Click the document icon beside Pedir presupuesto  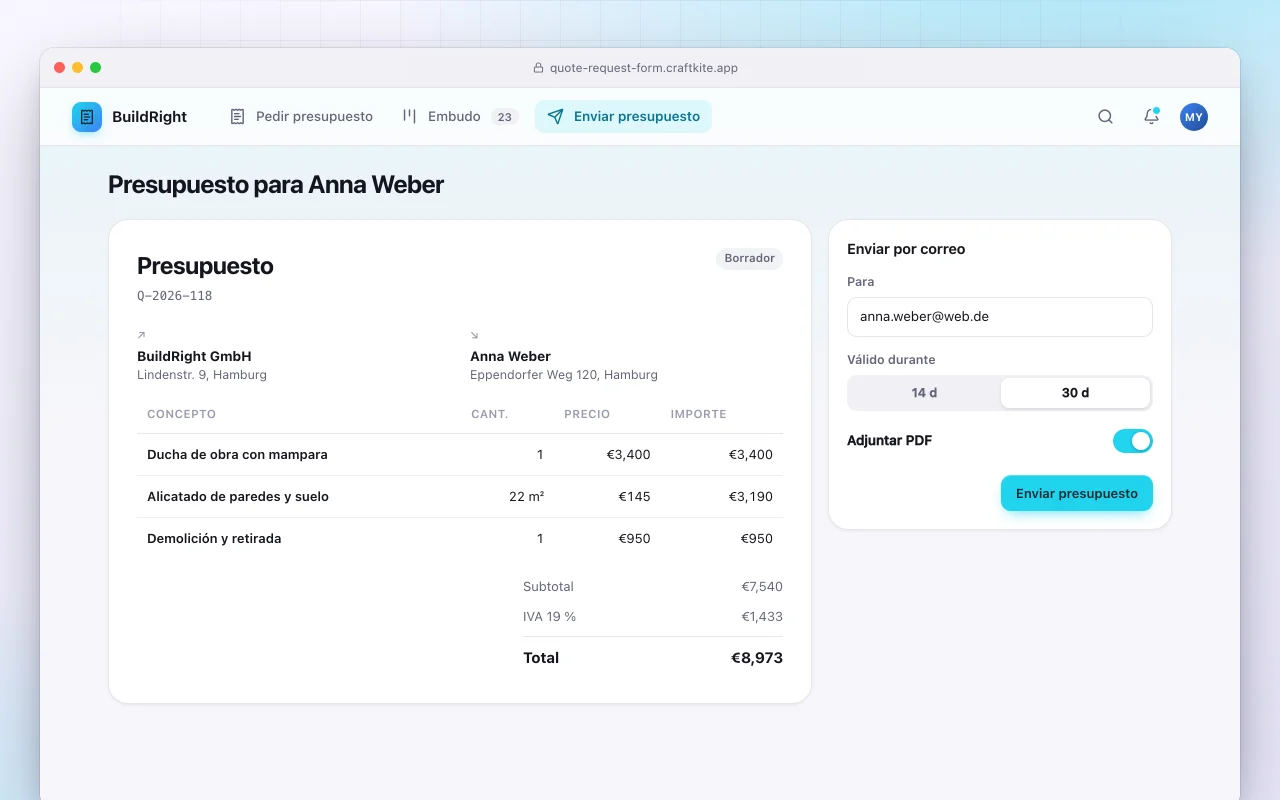[237, 117]
